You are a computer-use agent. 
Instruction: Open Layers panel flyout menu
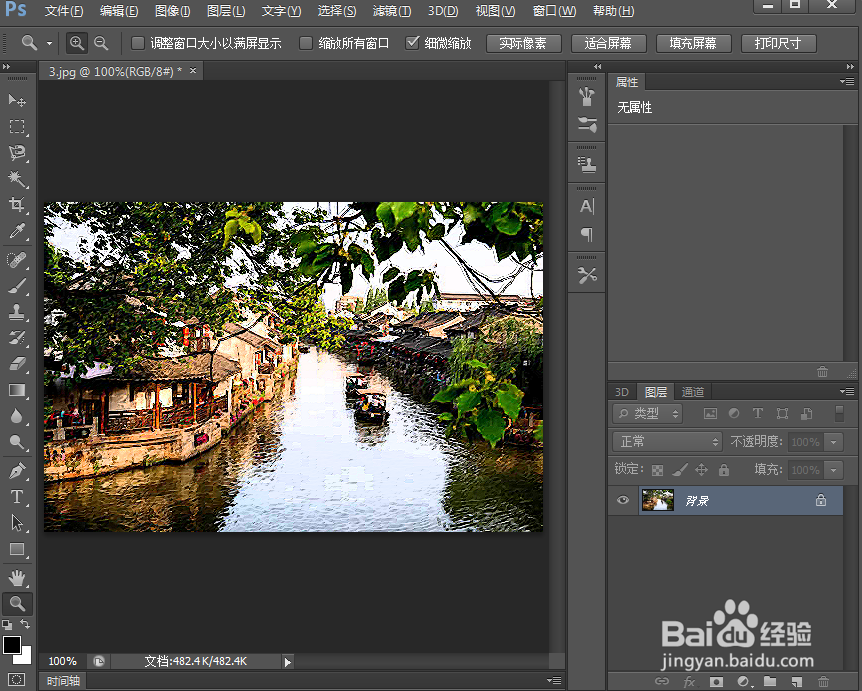pos(847,391)
